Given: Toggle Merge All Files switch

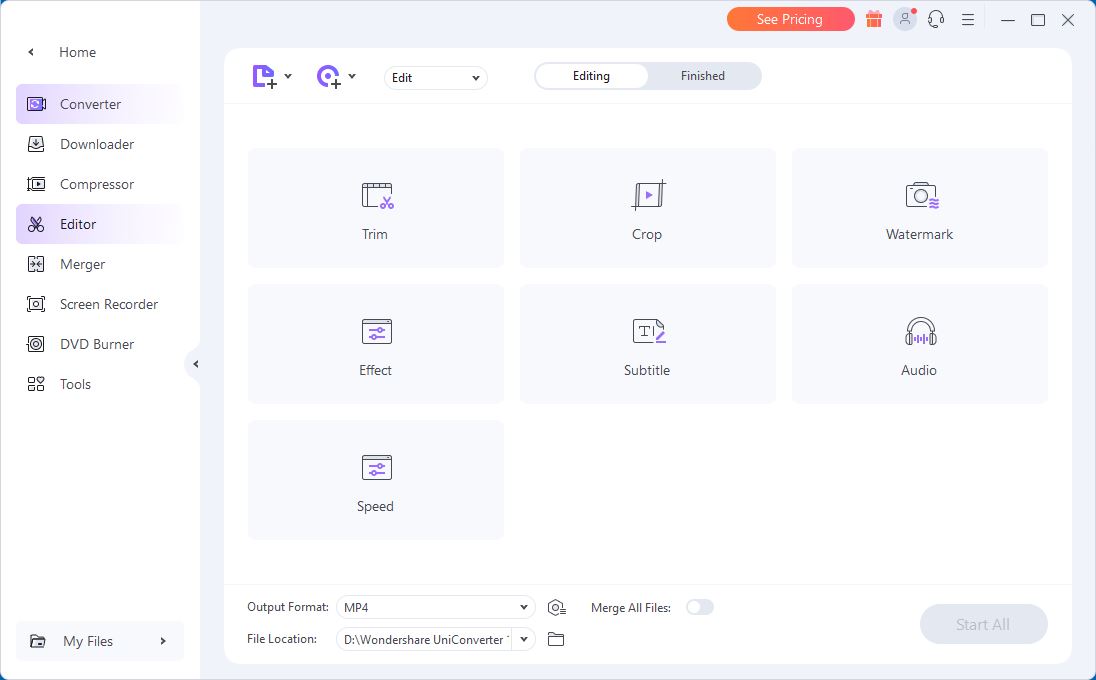Looking at the screenshot, I should tap(700, 607).
